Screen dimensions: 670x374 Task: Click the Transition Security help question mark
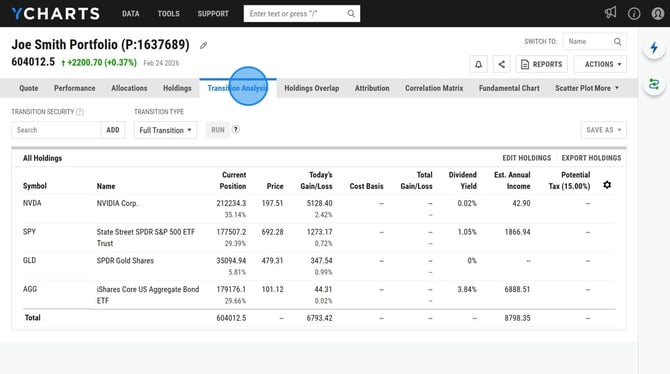[79, 112]
